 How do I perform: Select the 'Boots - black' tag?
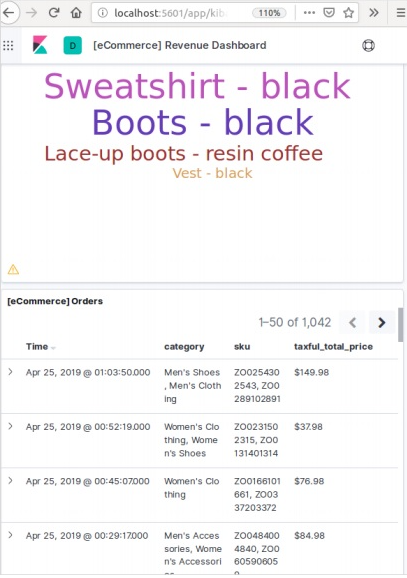[203, 122]
